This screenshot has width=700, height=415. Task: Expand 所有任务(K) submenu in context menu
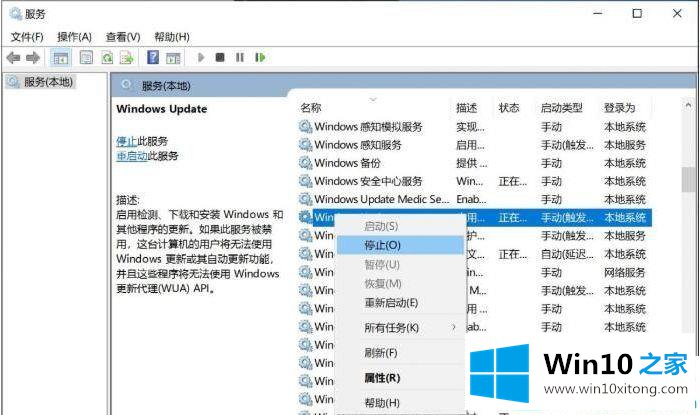(400, 328)
